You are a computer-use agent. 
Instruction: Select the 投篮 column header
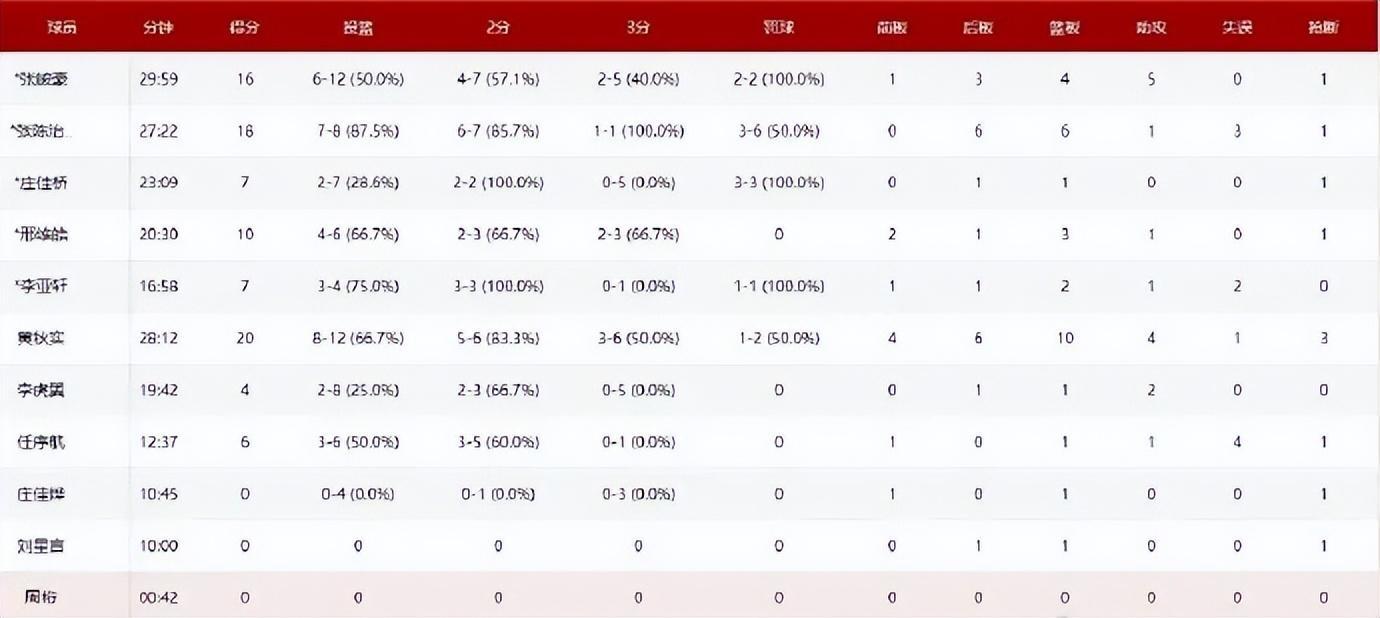click(357, 28)
